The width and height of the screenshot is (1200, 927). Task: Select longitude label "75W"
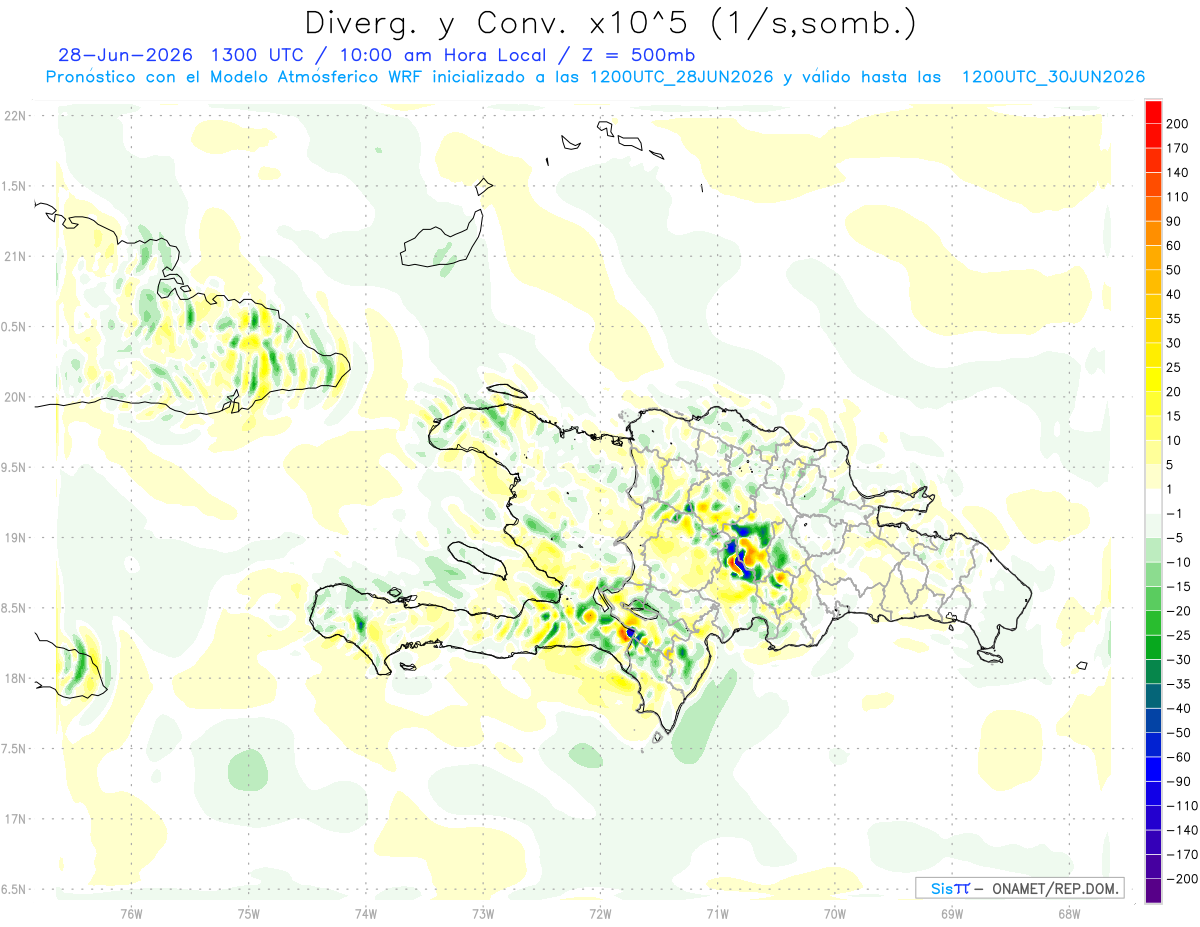249,913
